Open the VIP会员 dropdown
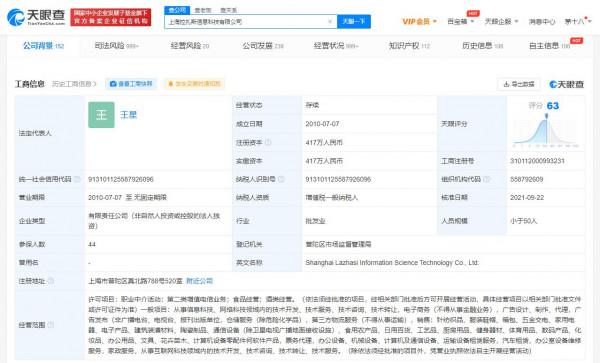This screenshot has width=600, height=363. tap(419, 21)
